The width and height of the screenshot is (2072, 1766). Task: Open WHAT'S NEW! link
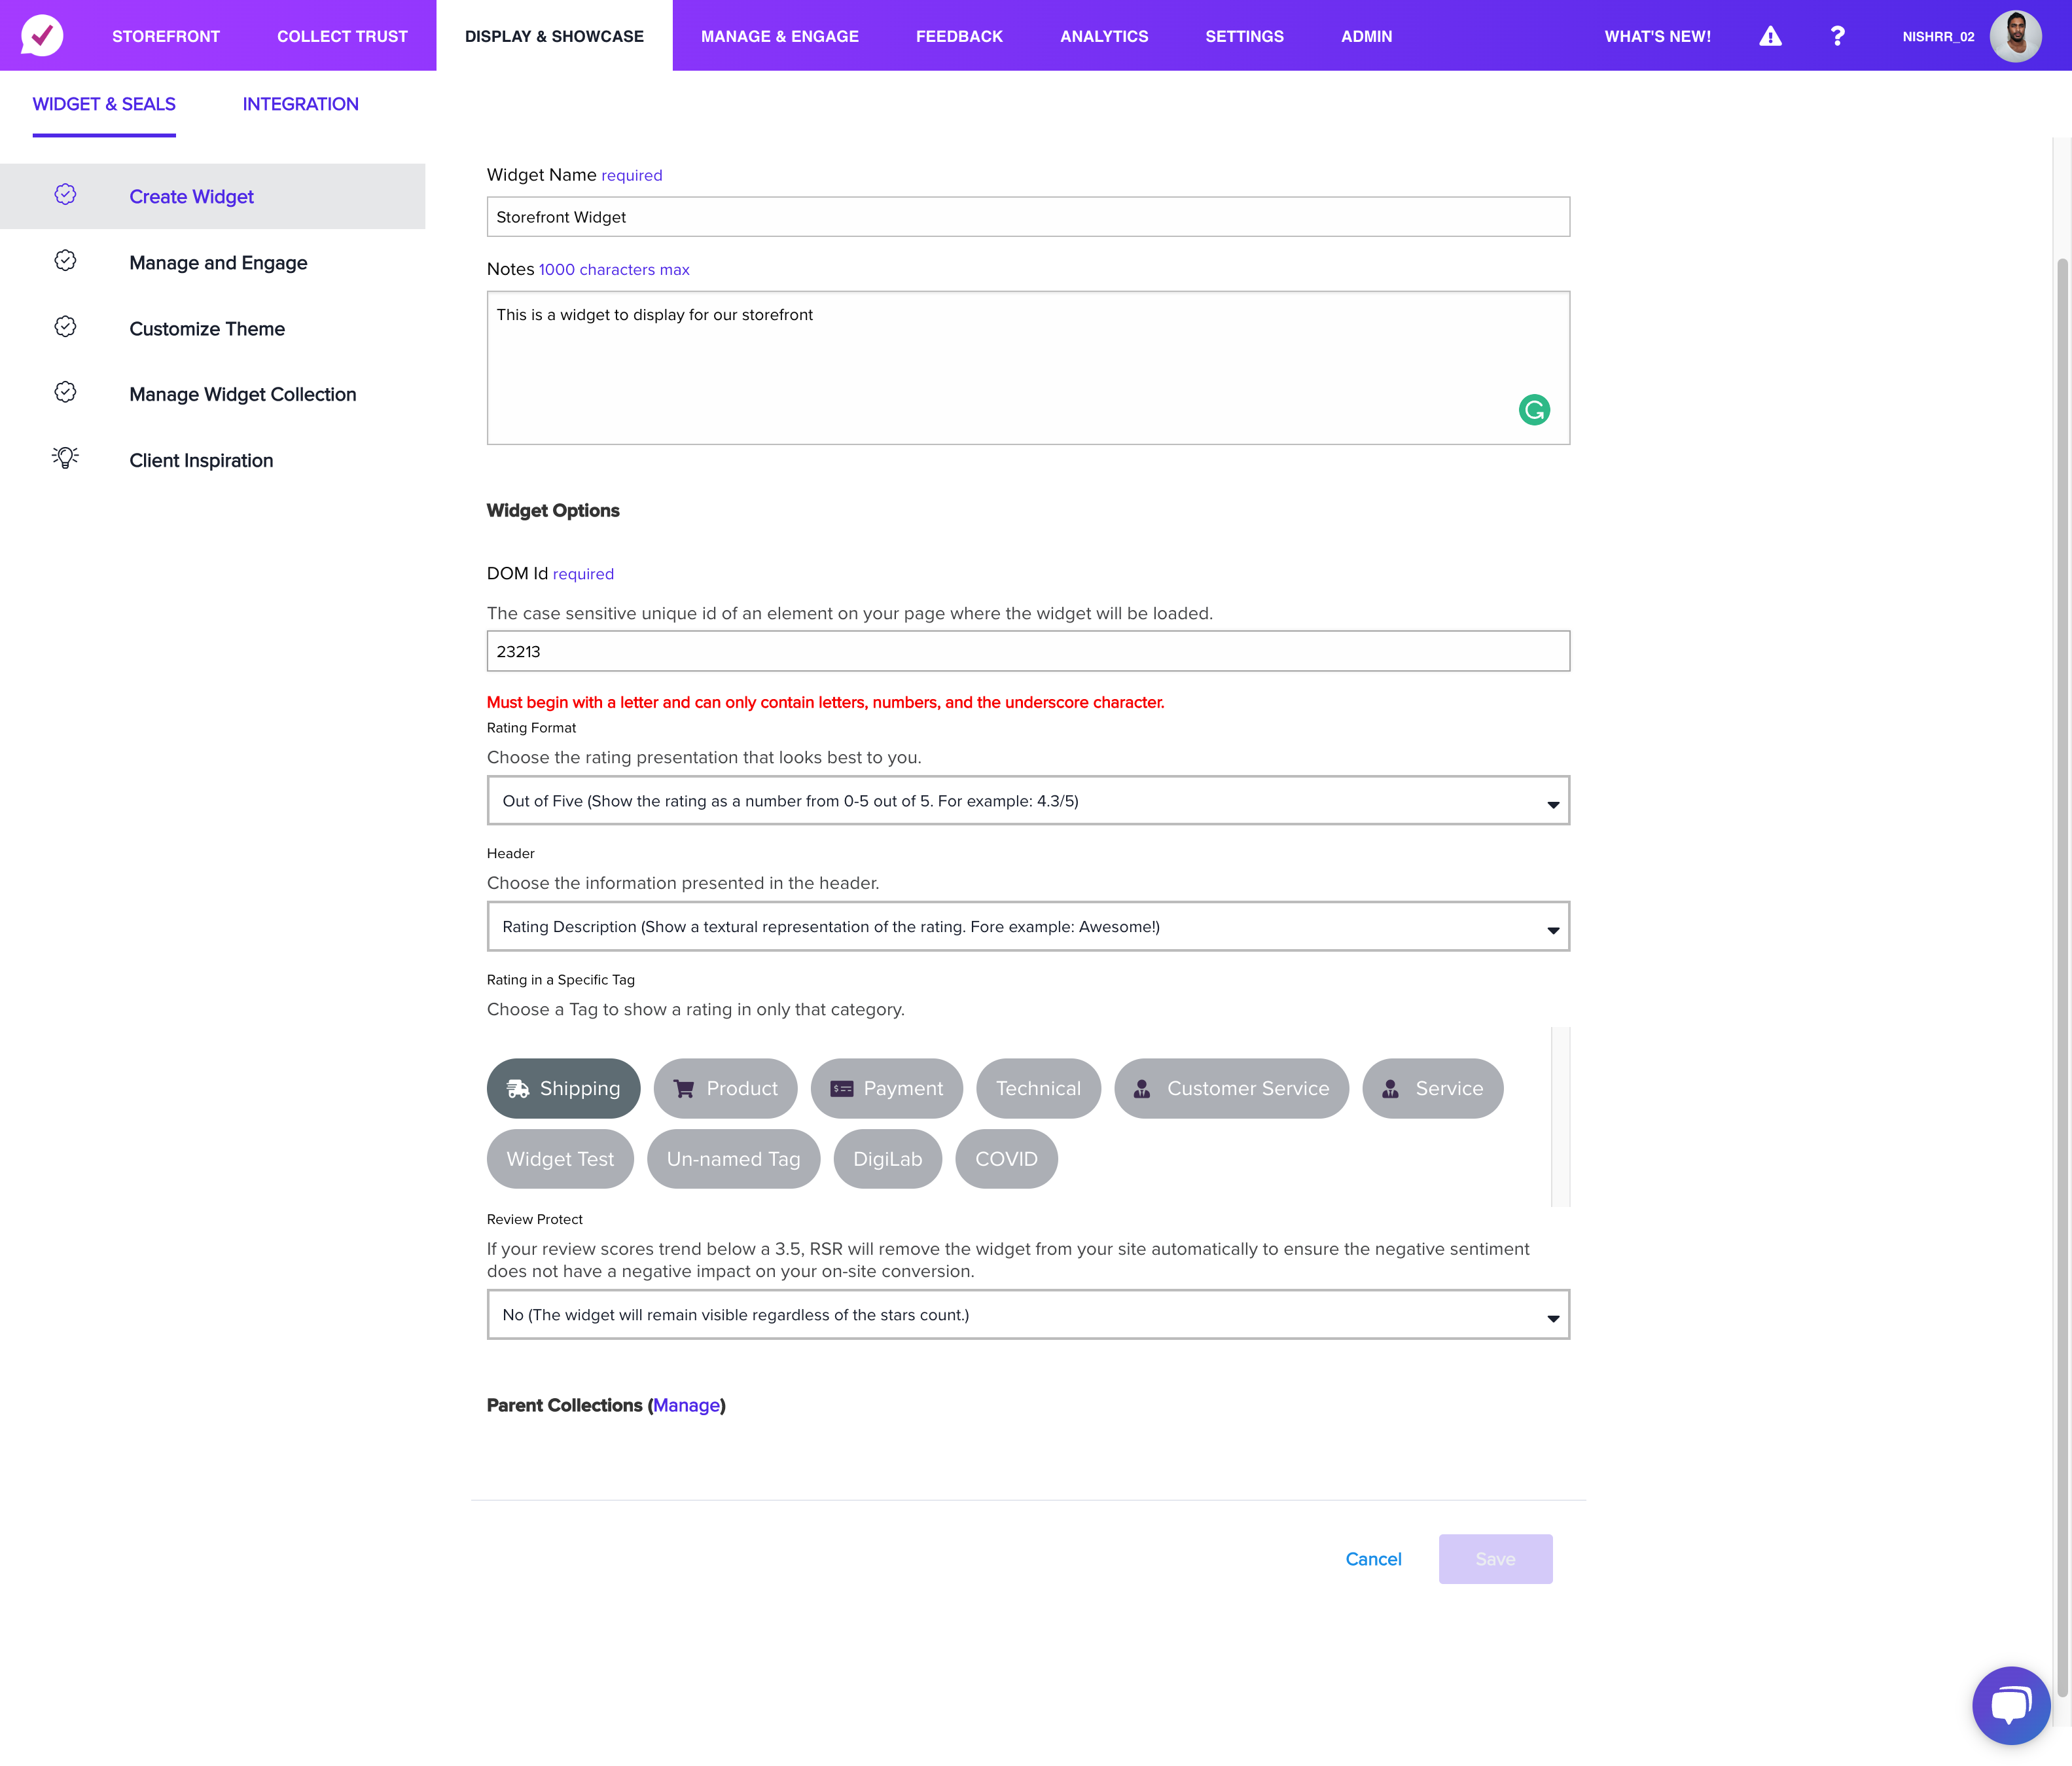[x=1657, y=36]
